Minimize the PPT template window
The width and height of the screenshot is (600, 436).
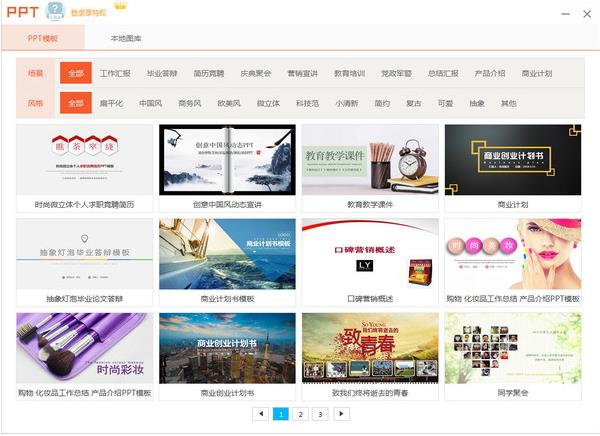566,14
